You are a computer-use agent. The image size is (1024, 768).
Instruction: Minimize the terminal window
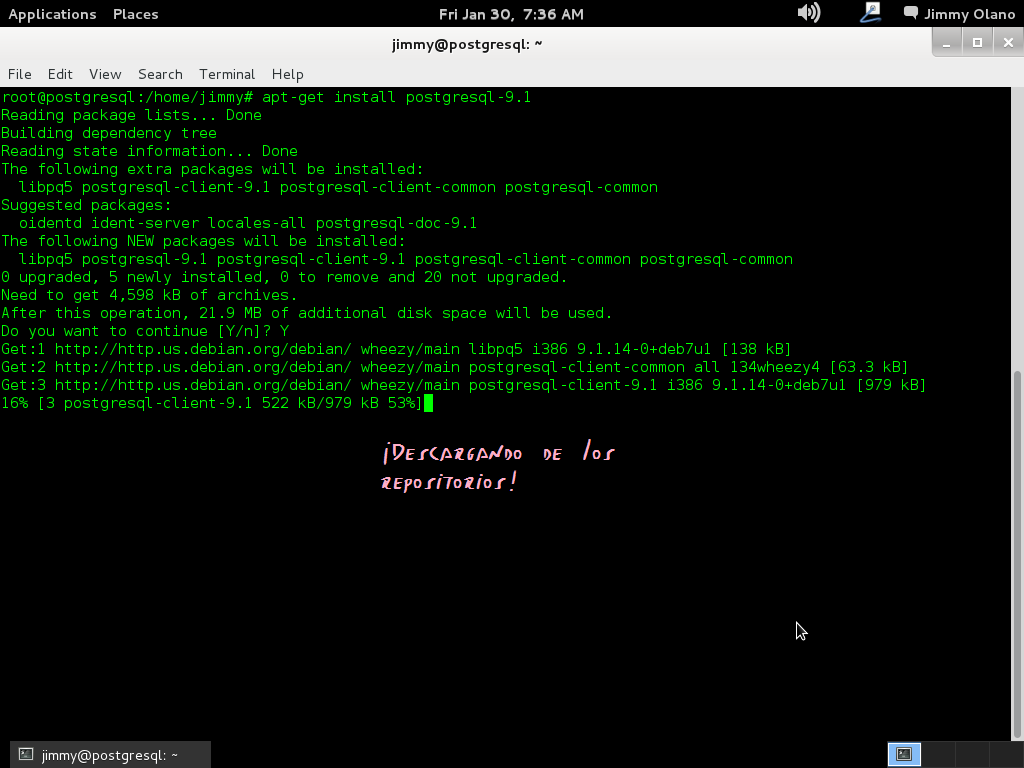pyautogui.click(x=946, y=42)
